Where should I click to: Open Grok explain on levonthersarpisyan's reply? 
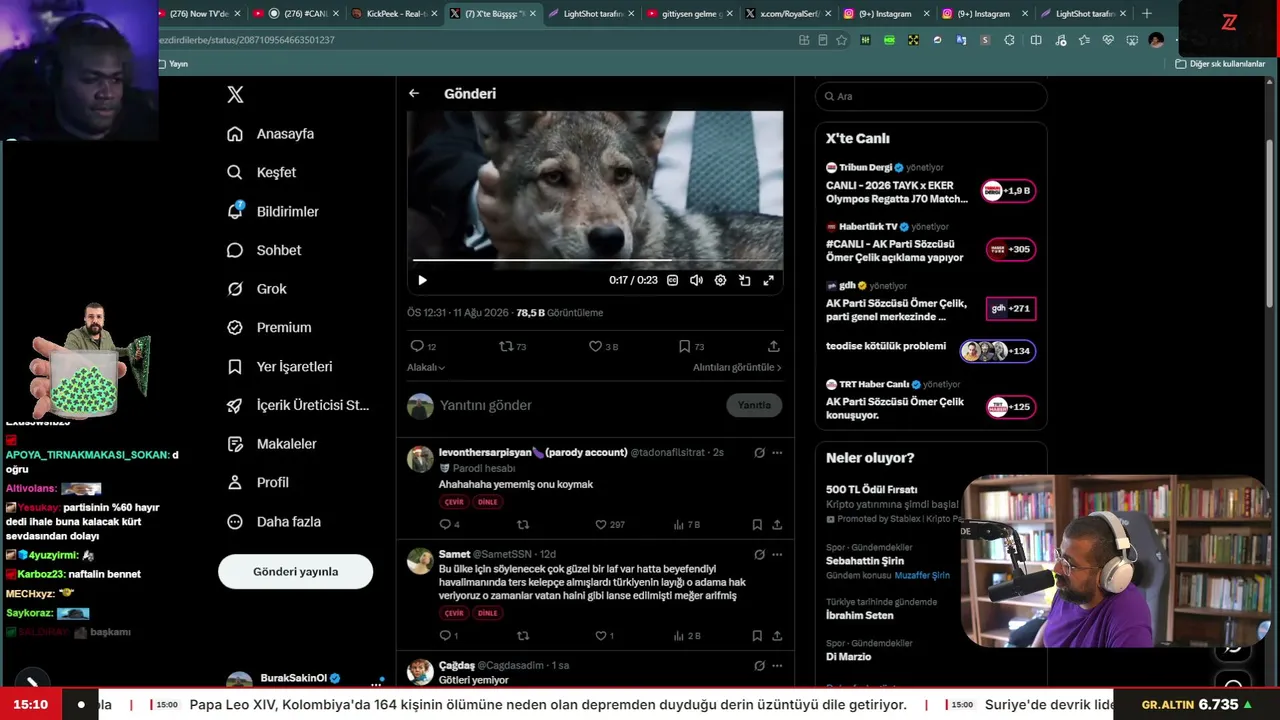759,453
